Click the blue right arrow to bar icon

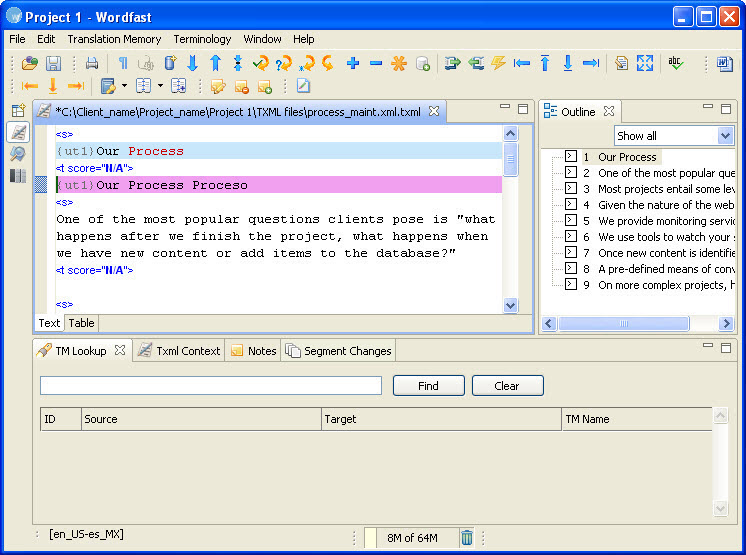tap(591, 63)
